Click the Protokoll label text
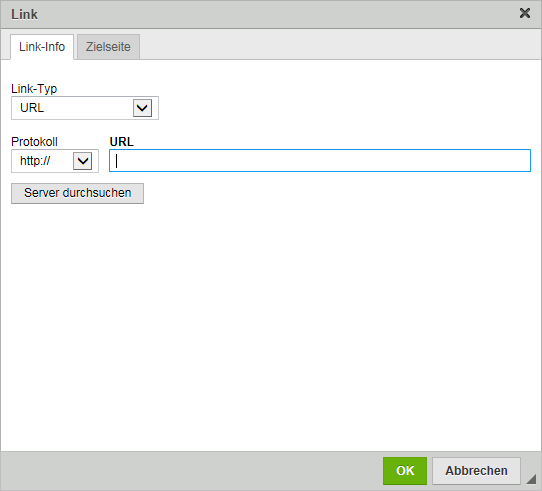 pos(34,142)
